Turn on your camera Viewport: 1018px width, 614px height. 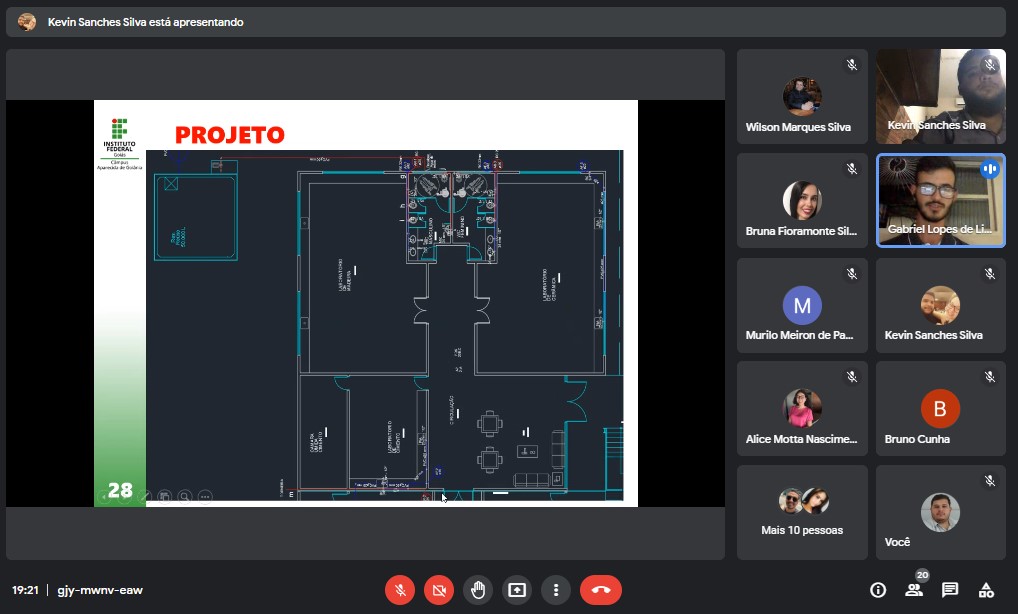[x=438, y=590]
